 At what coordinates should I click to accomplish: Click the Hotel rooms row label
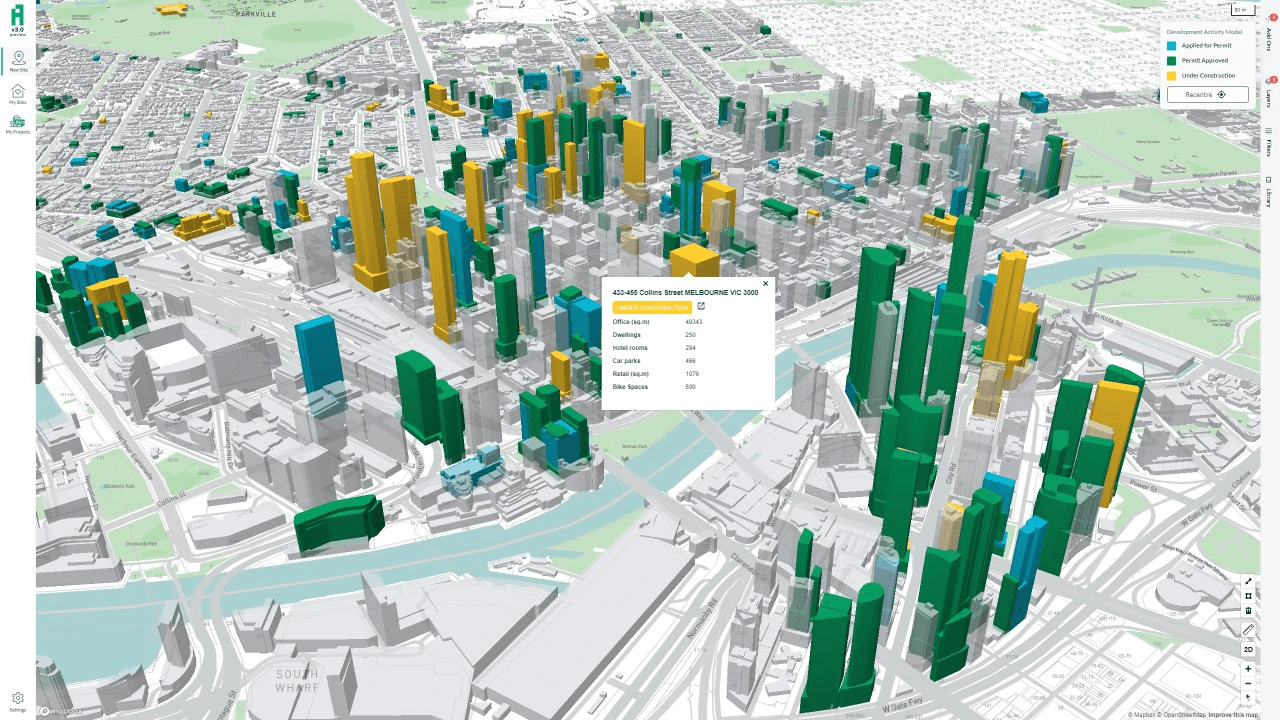(x=629, y=348)
